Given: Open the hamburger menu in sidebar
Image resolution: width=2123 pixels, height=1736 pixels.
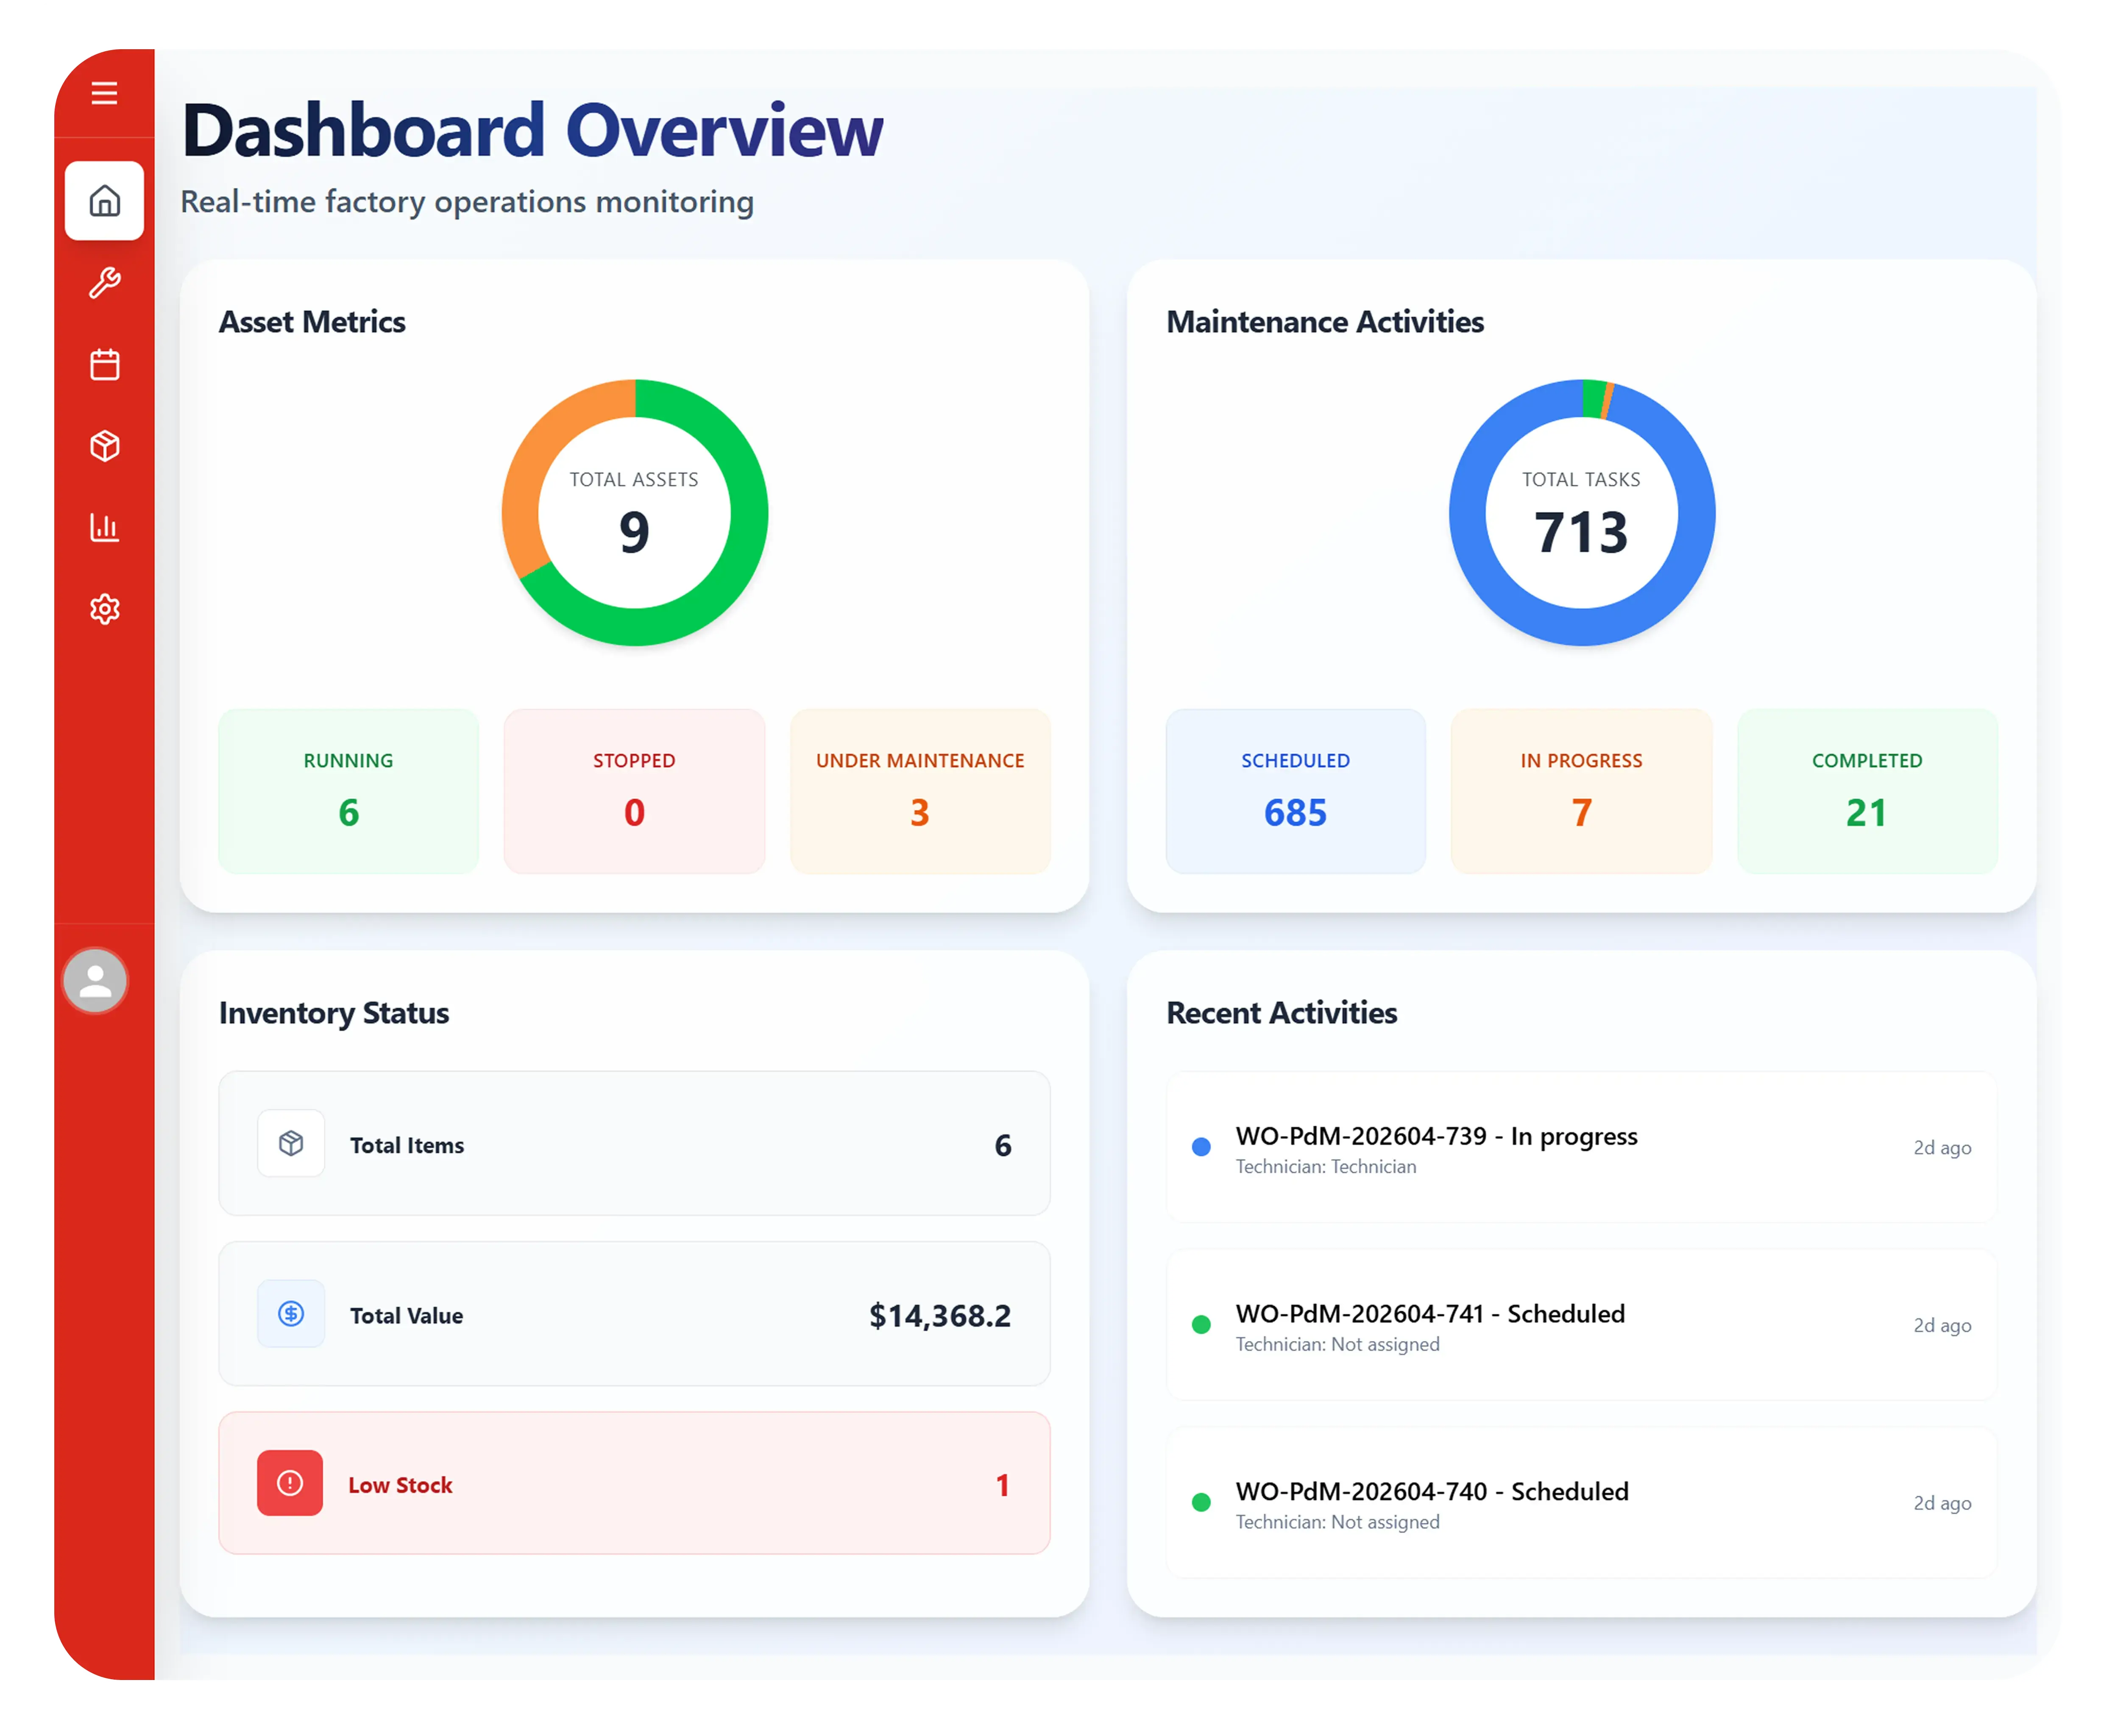Looking at the screenshot, I should point(104,93).
